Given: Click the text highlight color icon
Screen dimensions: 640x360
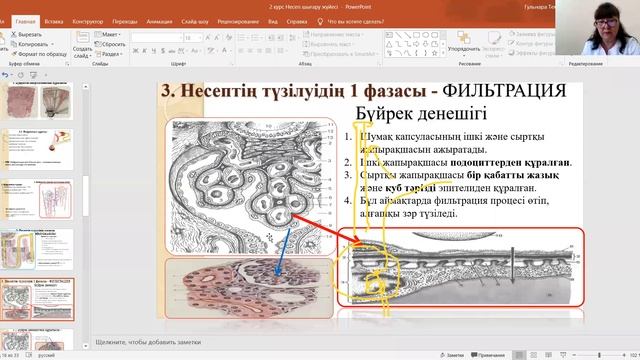Looking at the screenshot, I should [210, 51].
